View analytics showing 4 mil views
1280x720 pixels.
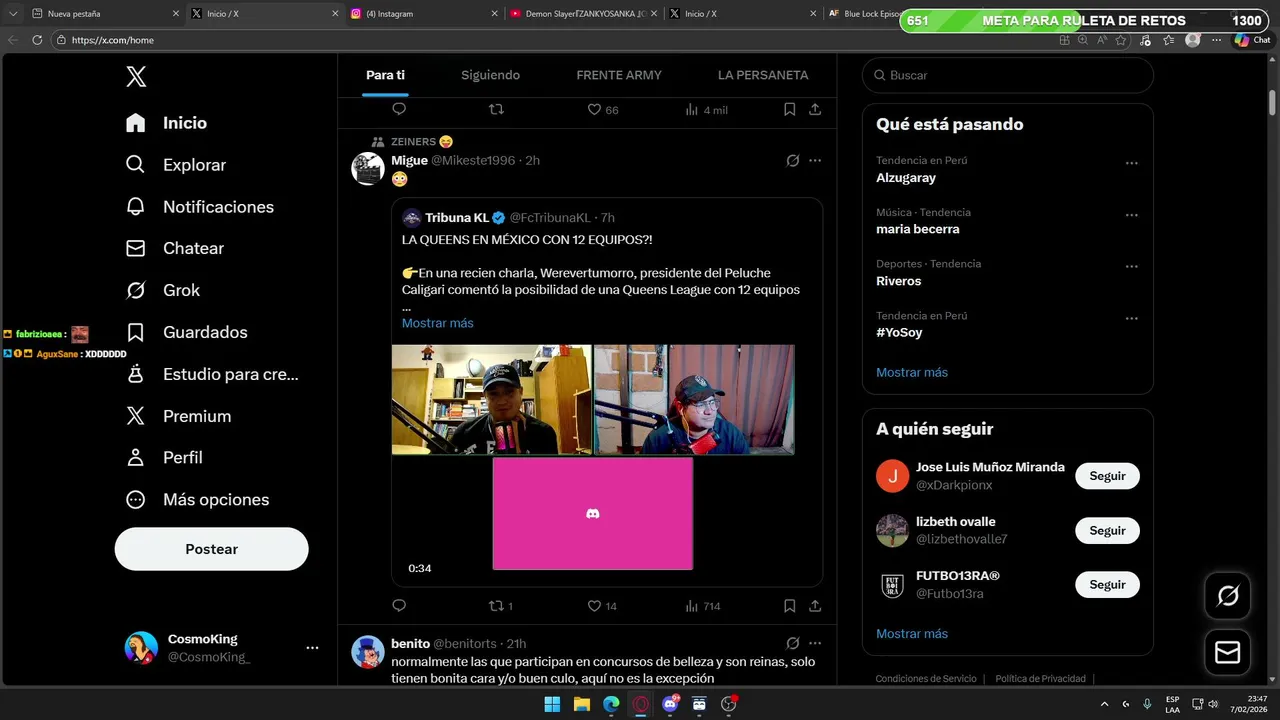(706, 109)
